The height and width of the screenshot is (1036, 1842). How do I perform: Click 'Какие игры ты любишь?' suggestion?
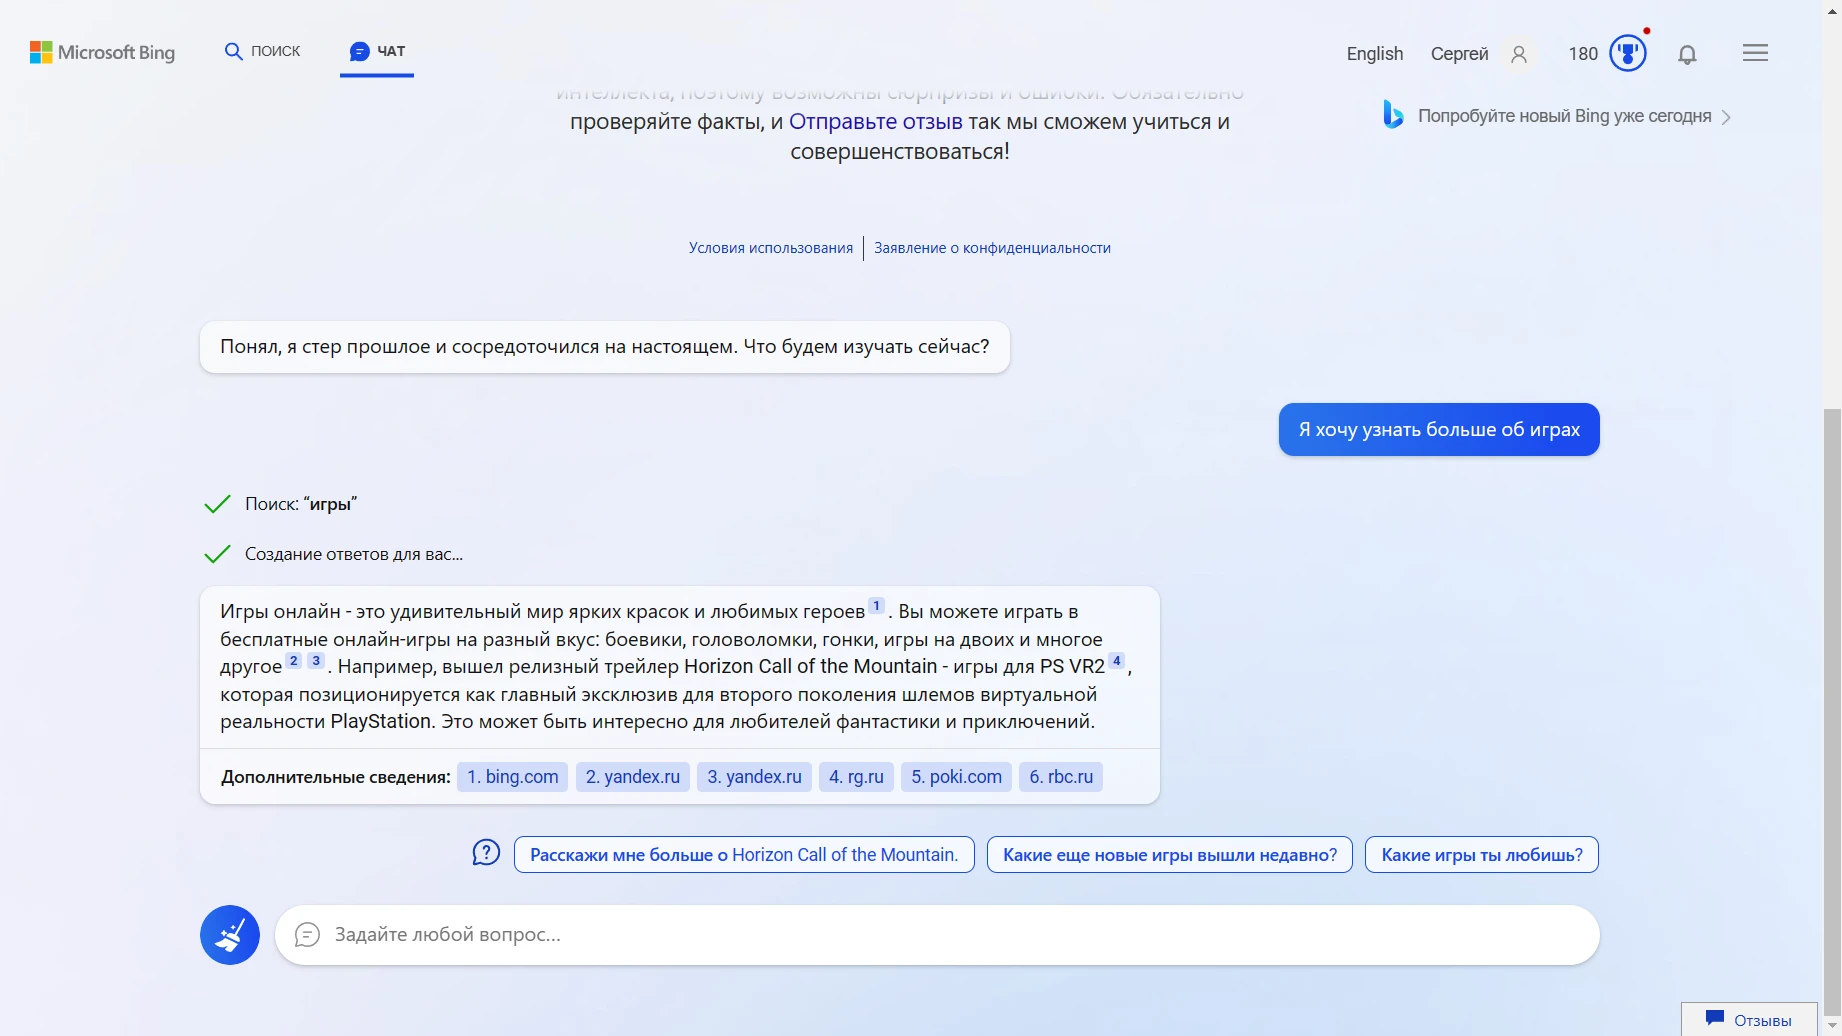pos(1481,854)
